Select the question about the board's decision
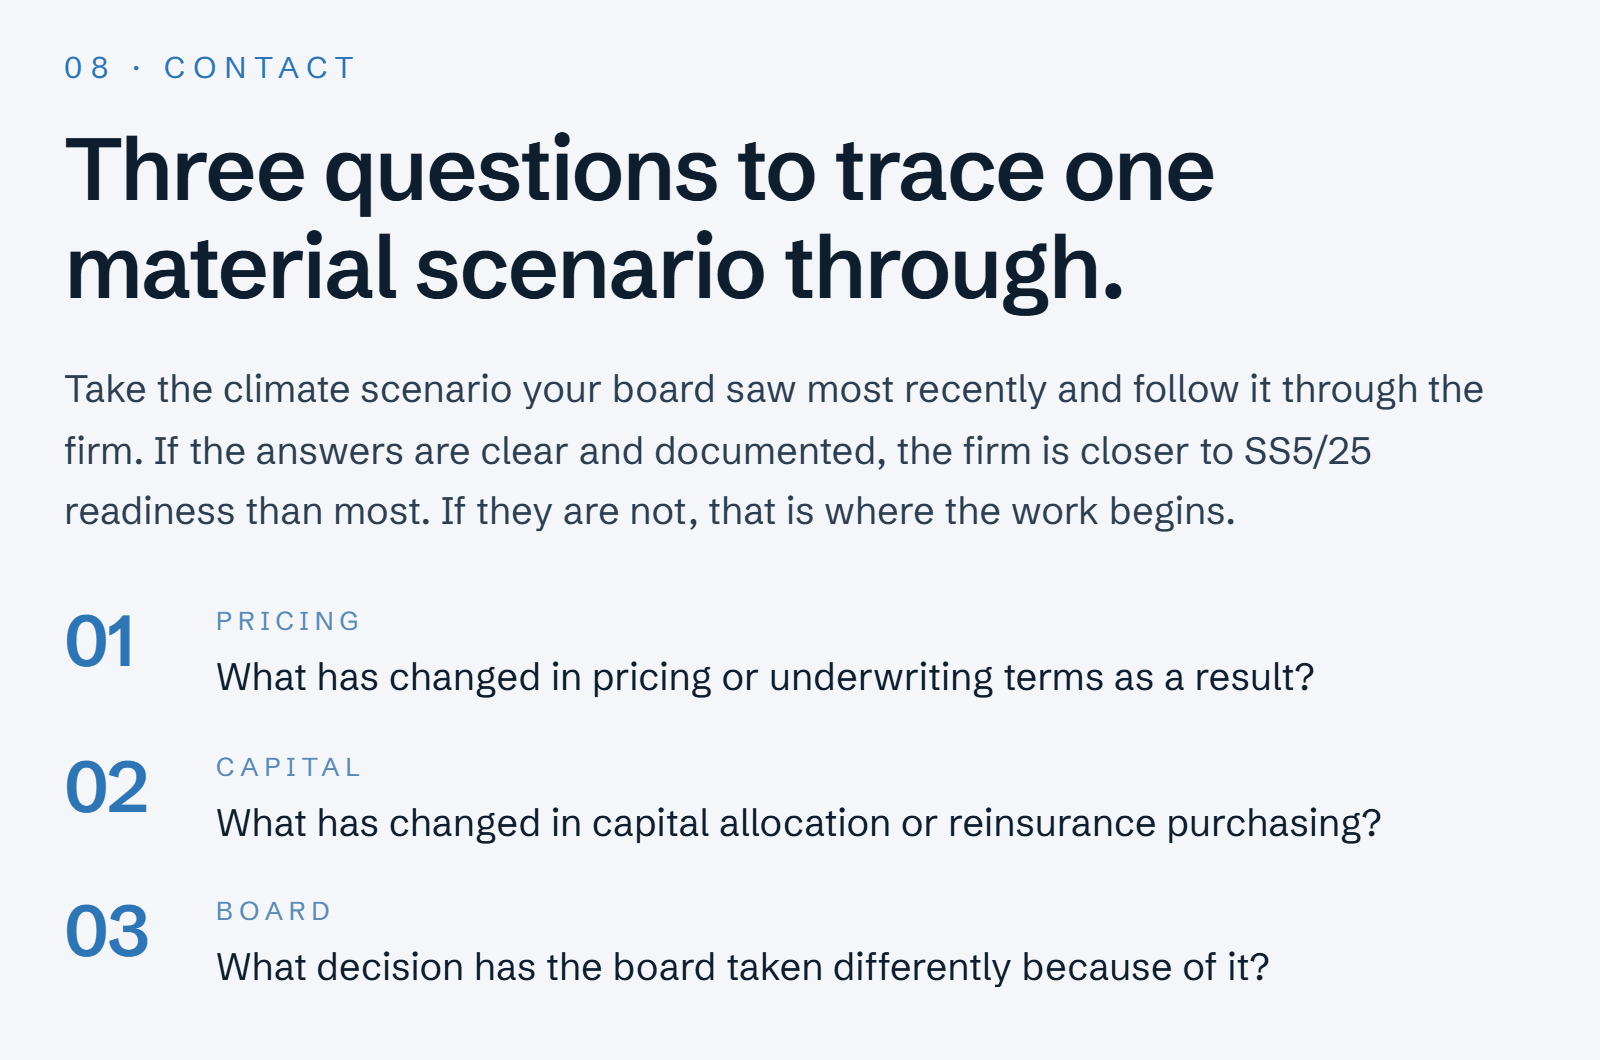Image resolution: width=1600 pixels, height=1060 pixels. point(743,968)
